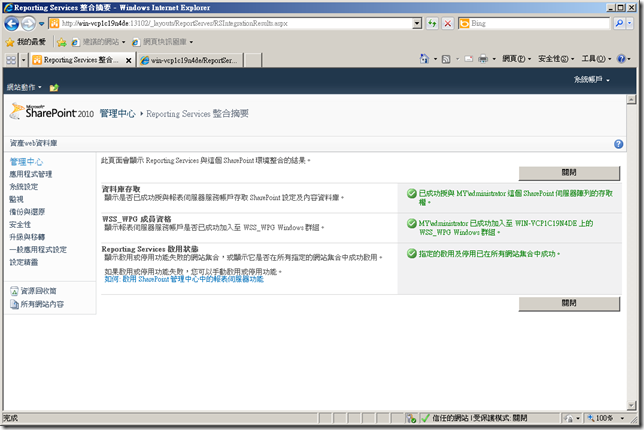
Task: Click the IE Help question mark icon
Action: (621, 59)
